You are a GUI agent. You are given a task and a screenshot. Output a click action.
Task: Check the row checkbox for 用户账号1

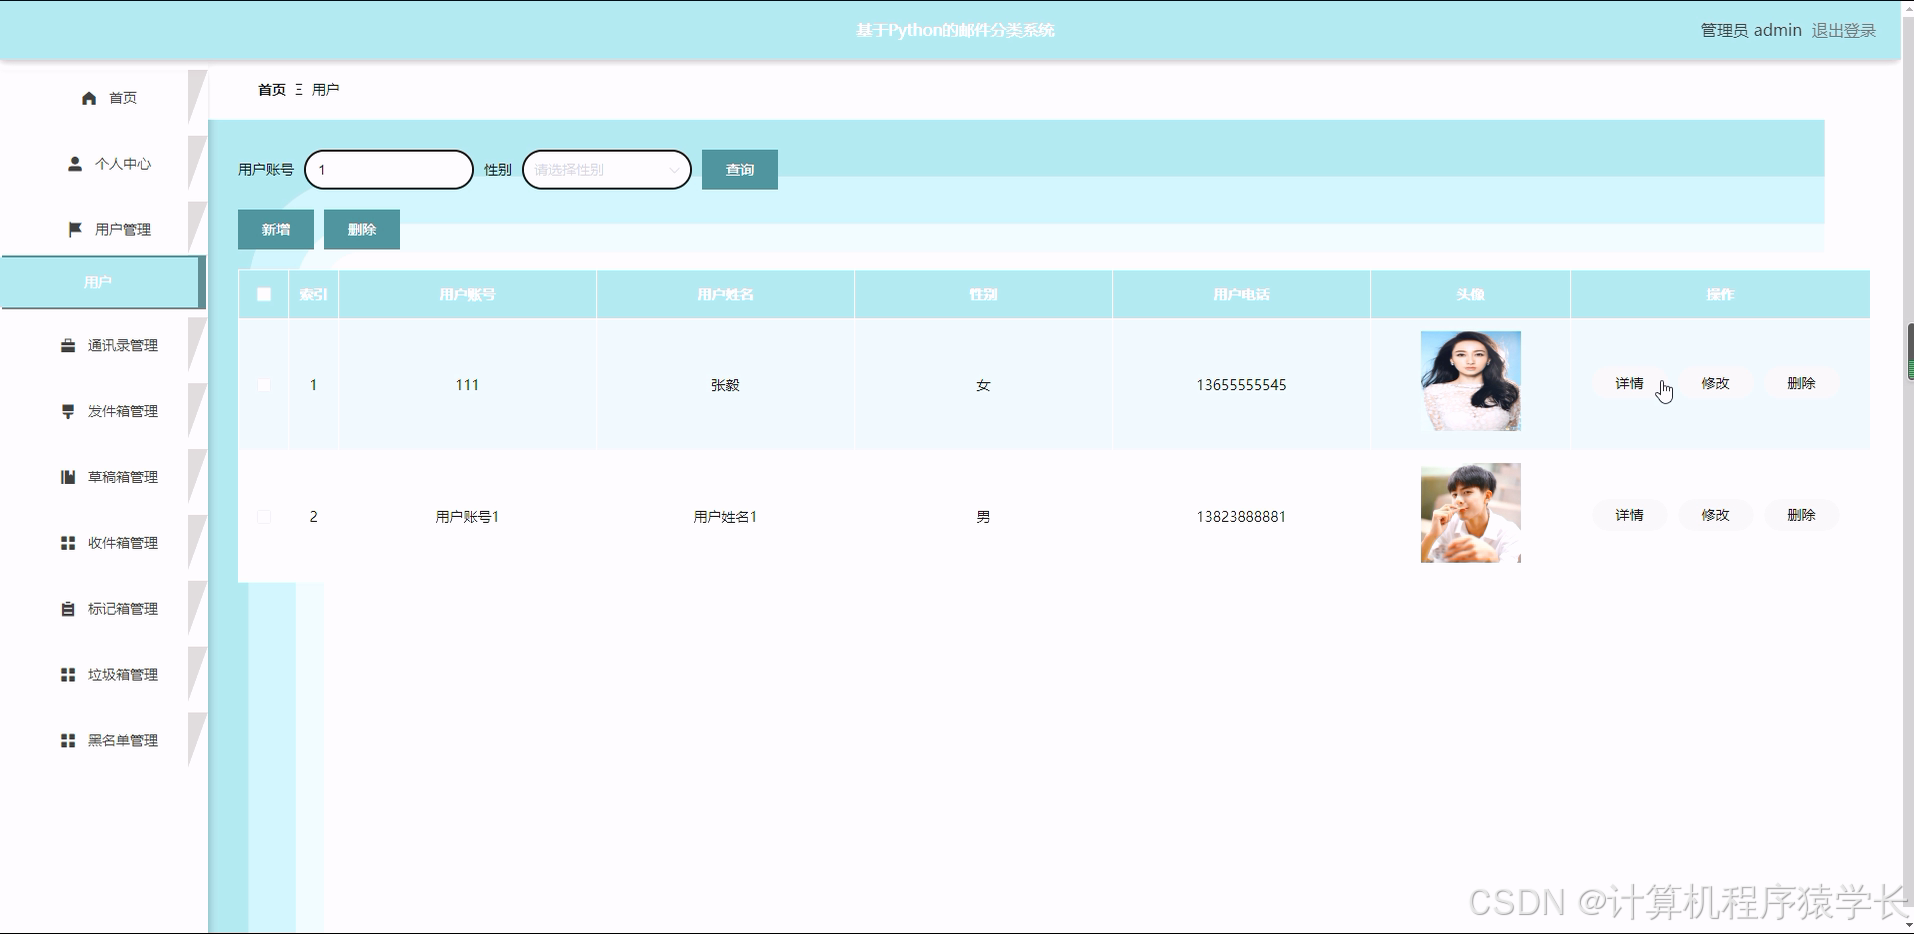pos(264,517)
